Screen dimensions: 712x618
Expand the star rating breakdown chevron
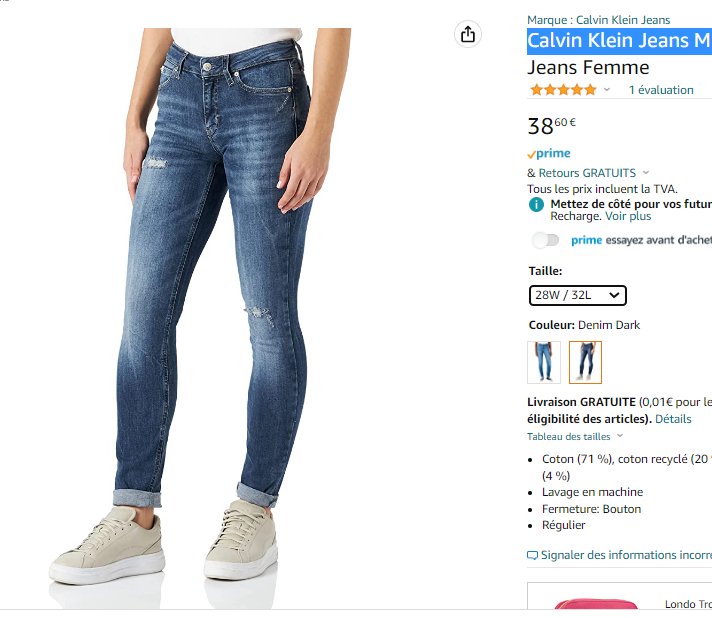click(607, 90)
